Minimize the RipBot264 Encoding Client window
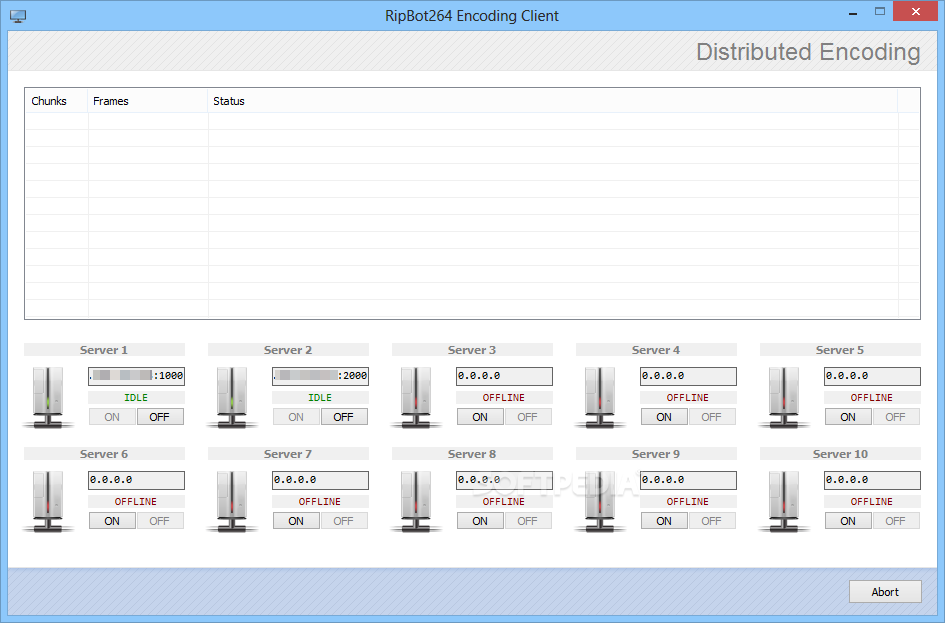 853,12
